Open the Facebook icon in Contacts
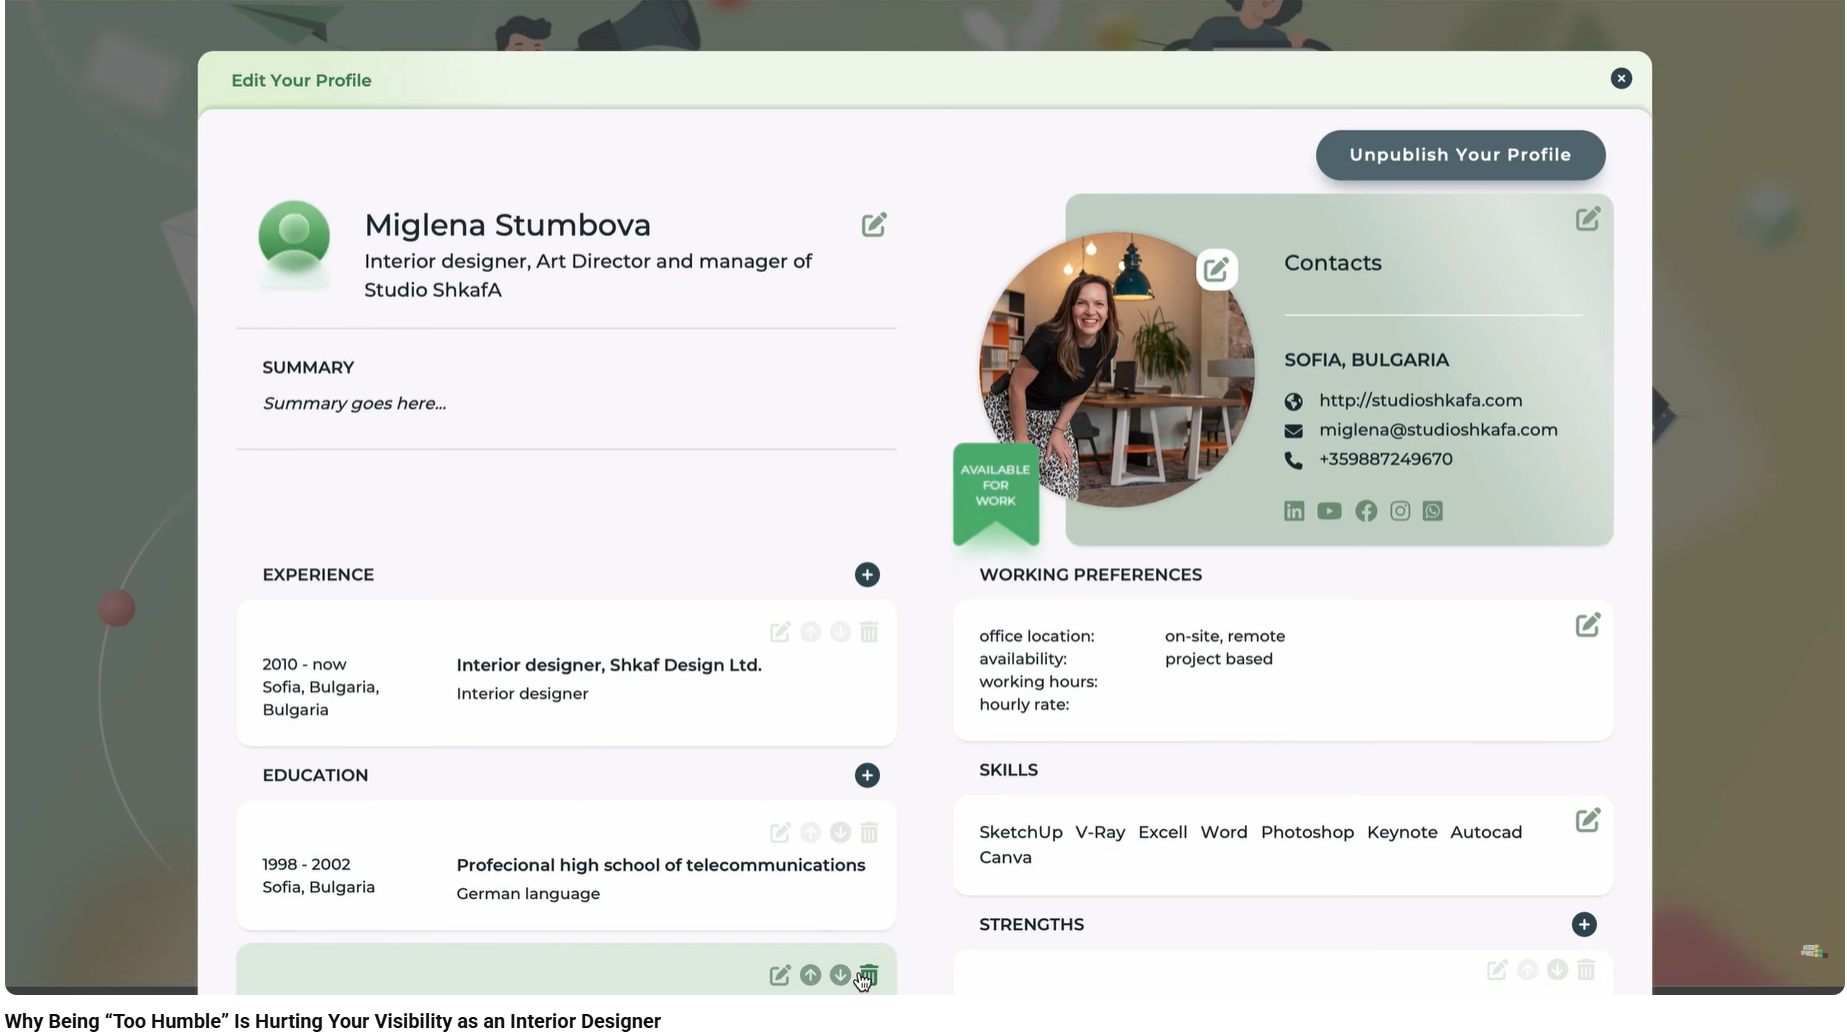Viewport: 1847px width, 1034px height. coord(1365,511)
